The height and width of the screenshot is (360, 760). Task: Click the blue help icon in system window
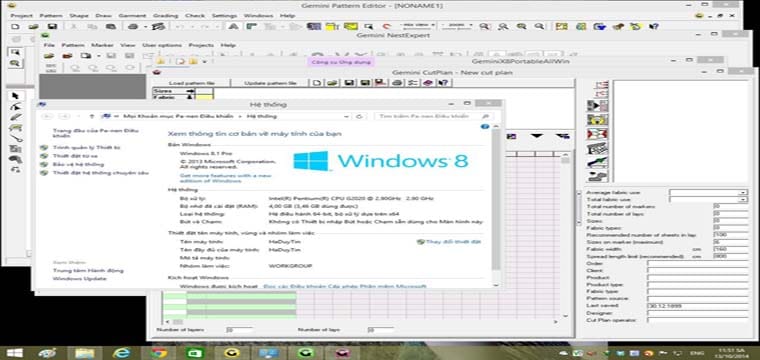coord(485,127)
